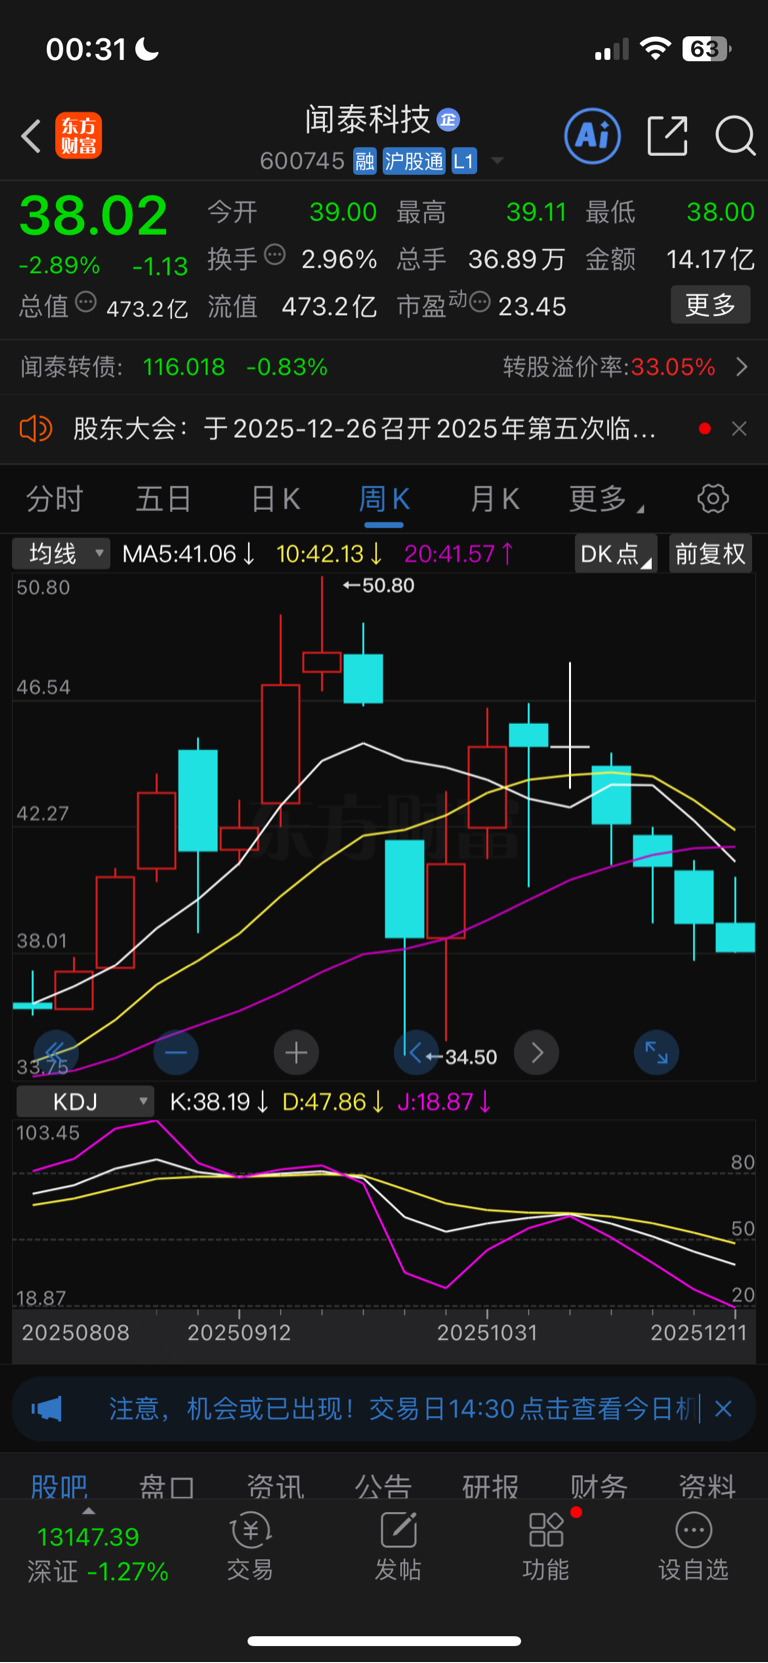Tap the 沪股通 badge
This screenshot has height=1663, width=768.
(414, 161)
